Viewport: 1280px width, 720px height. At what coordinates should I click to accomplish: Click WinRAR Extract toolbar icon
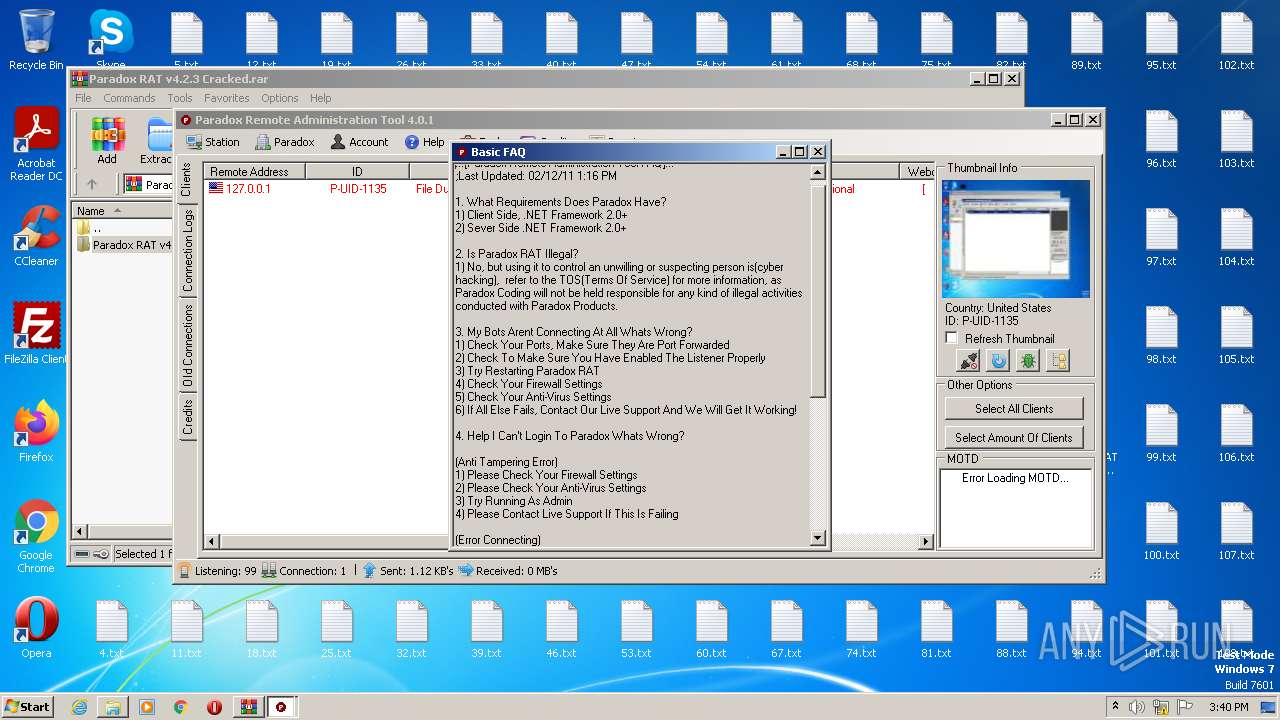tap(155, 141)
